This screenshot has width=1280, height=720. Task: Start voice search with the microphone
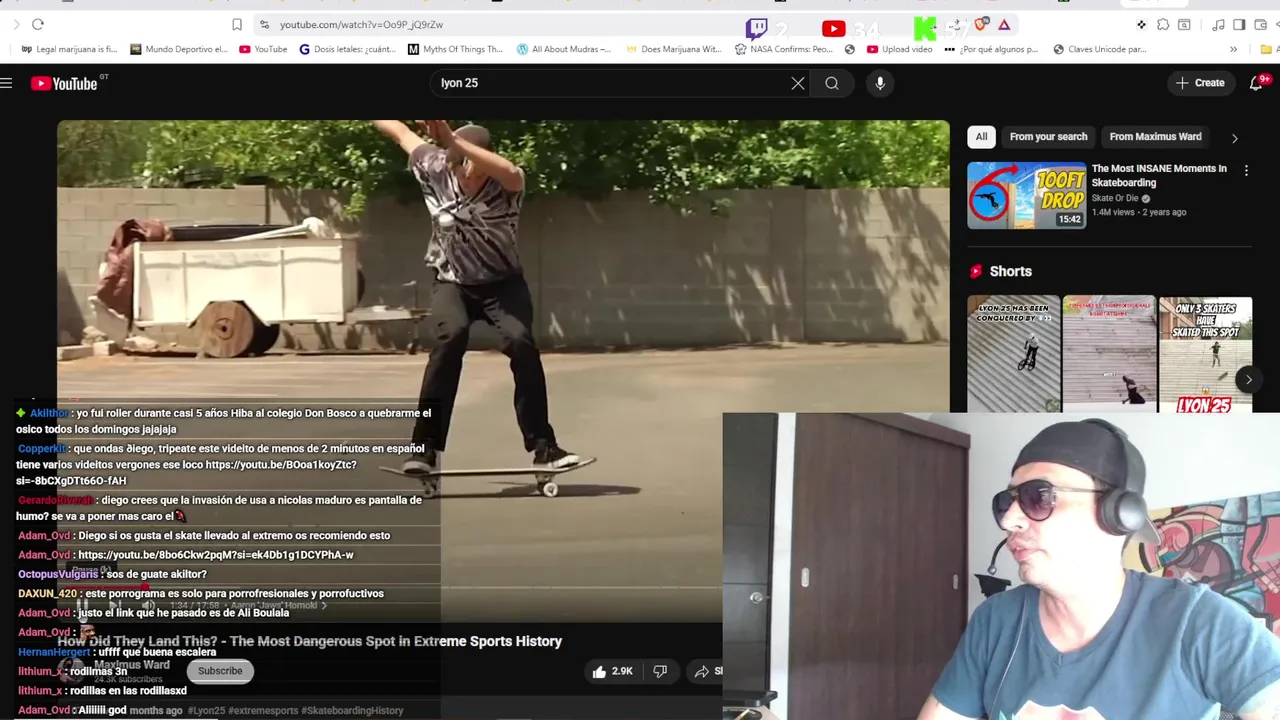coord(880,83)
